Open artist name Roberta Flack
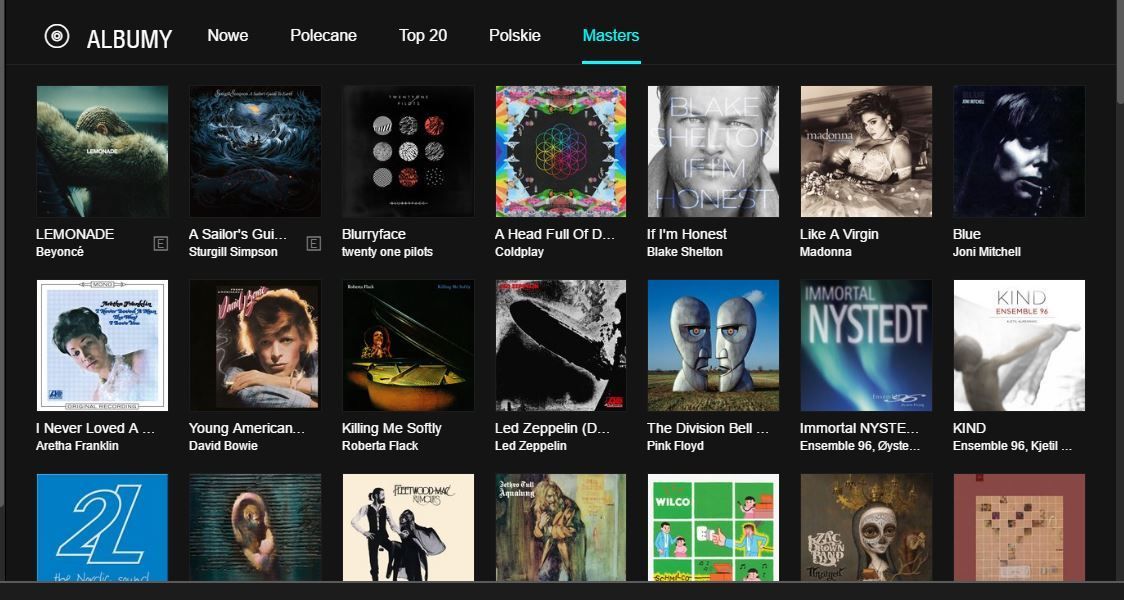 tap(382, 446)
